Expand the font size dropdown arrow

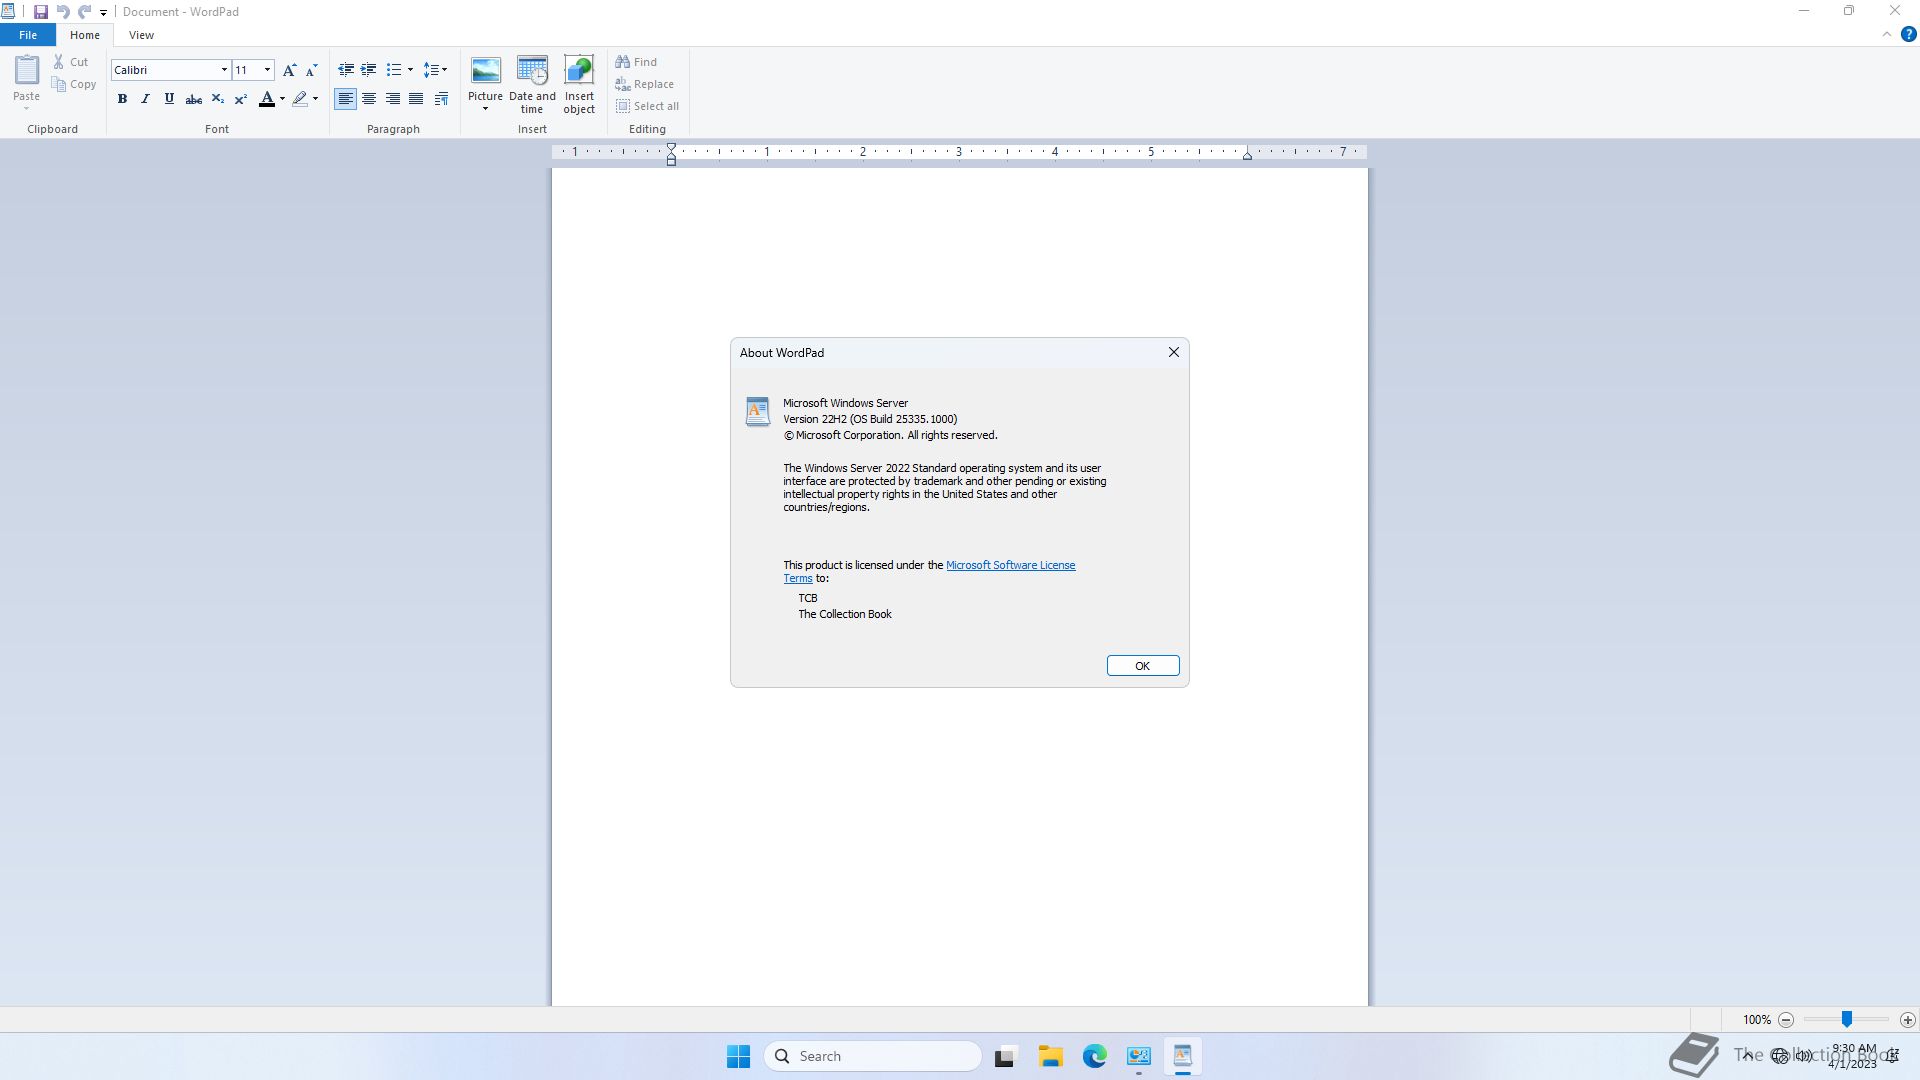pyautogui.click(x=267, y=70)
